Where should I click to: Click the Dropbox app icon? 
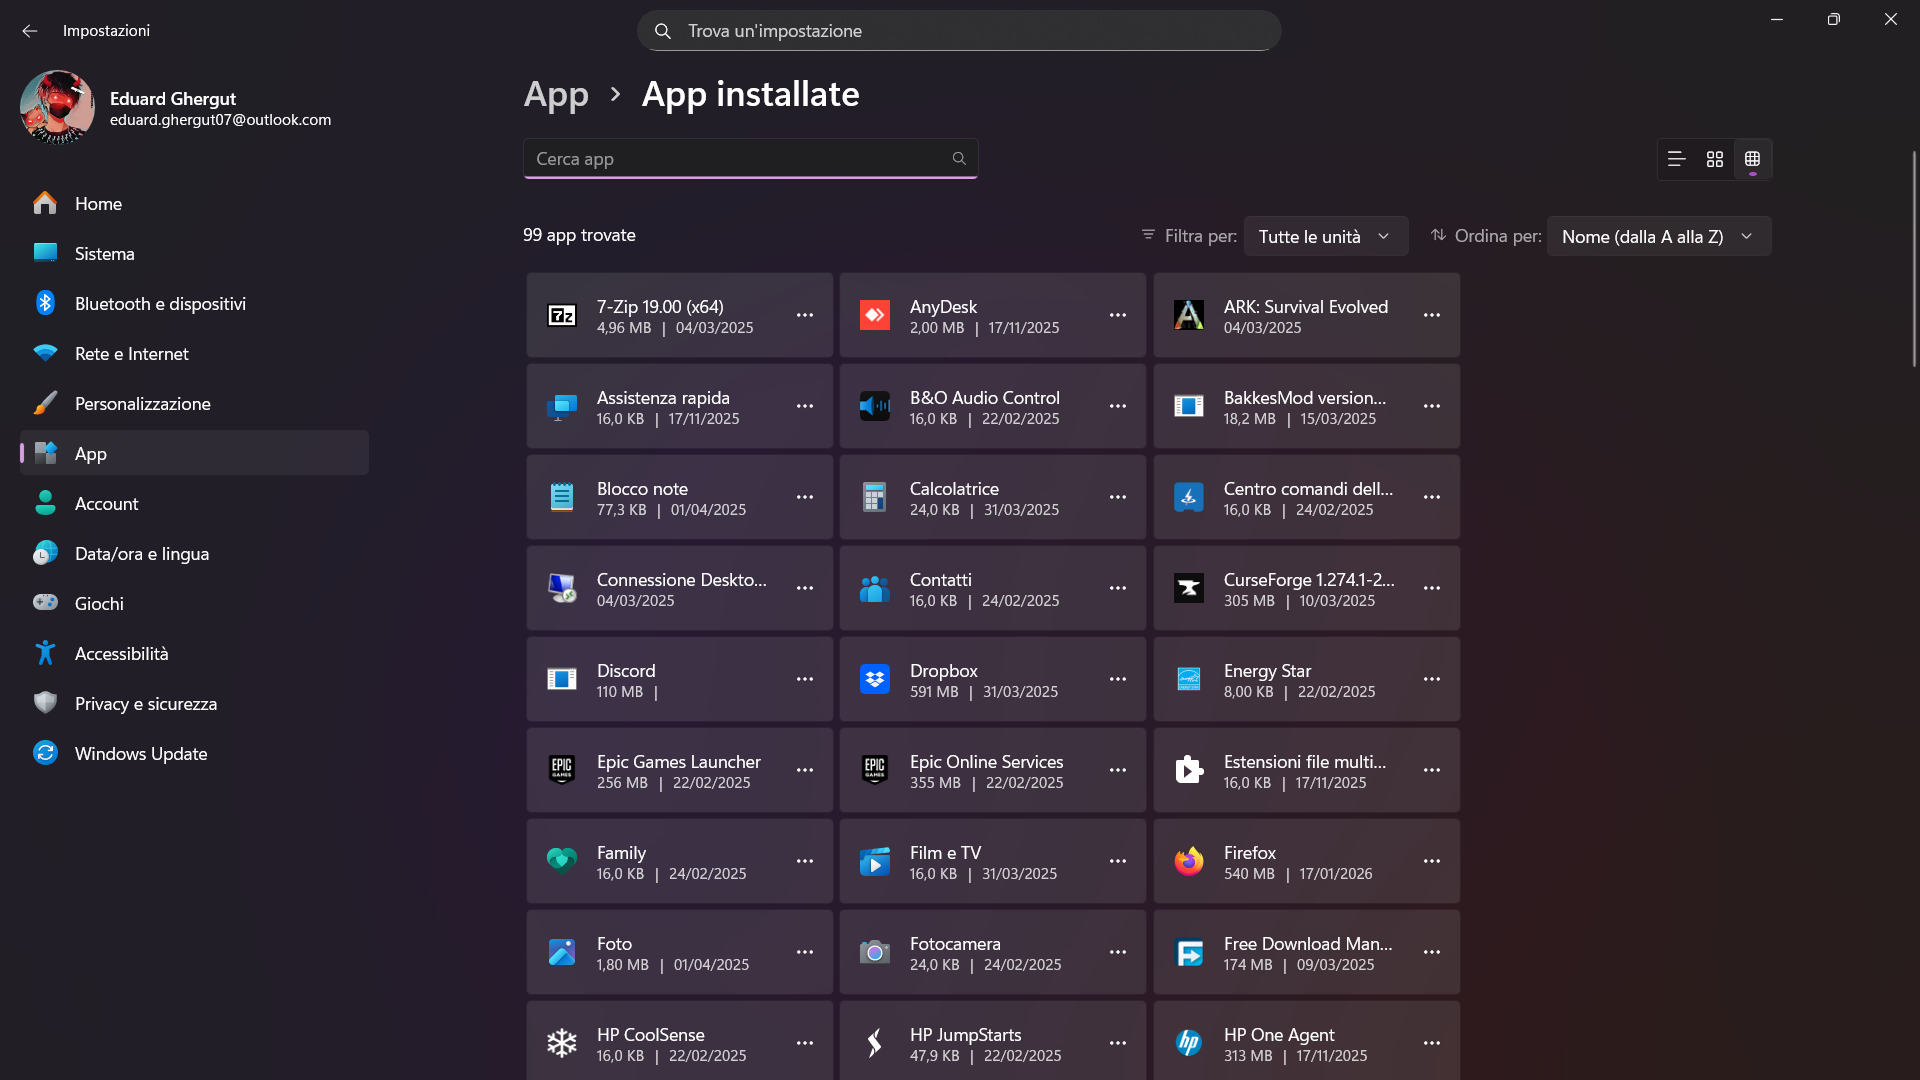pos(875,680)
